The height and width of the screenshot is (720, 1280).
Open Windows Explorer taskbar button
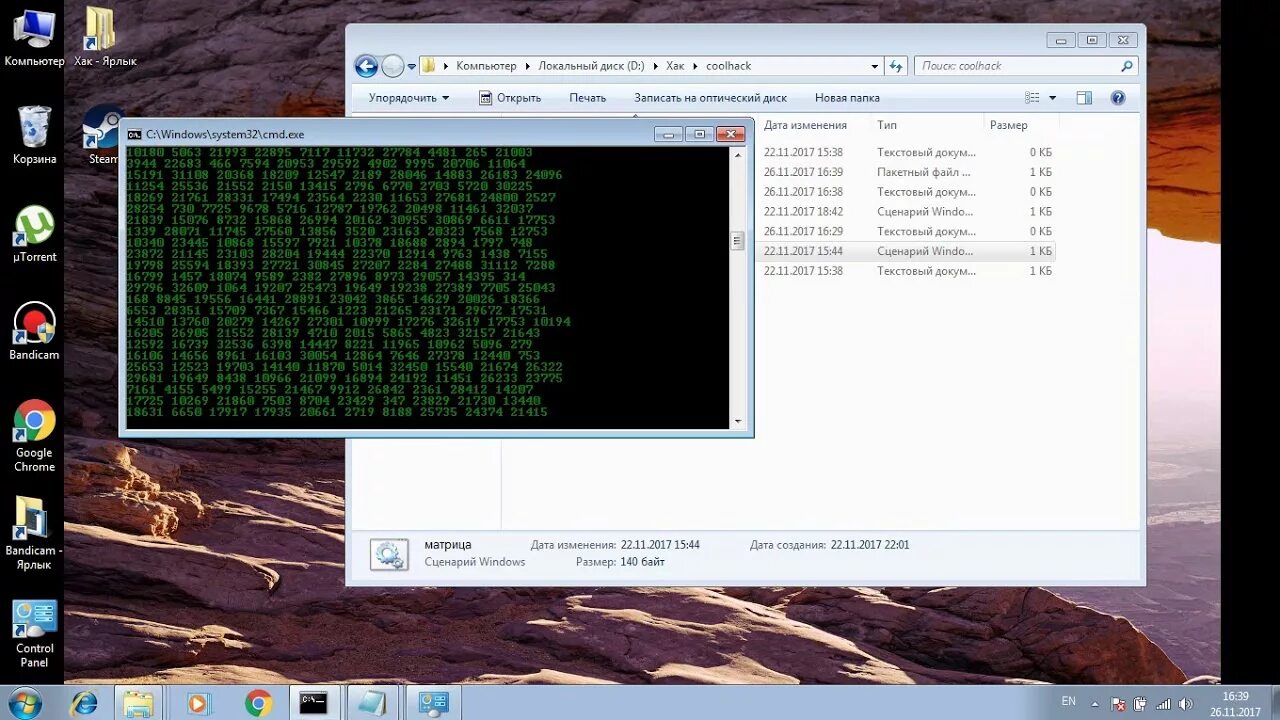[x=138, y=703]
